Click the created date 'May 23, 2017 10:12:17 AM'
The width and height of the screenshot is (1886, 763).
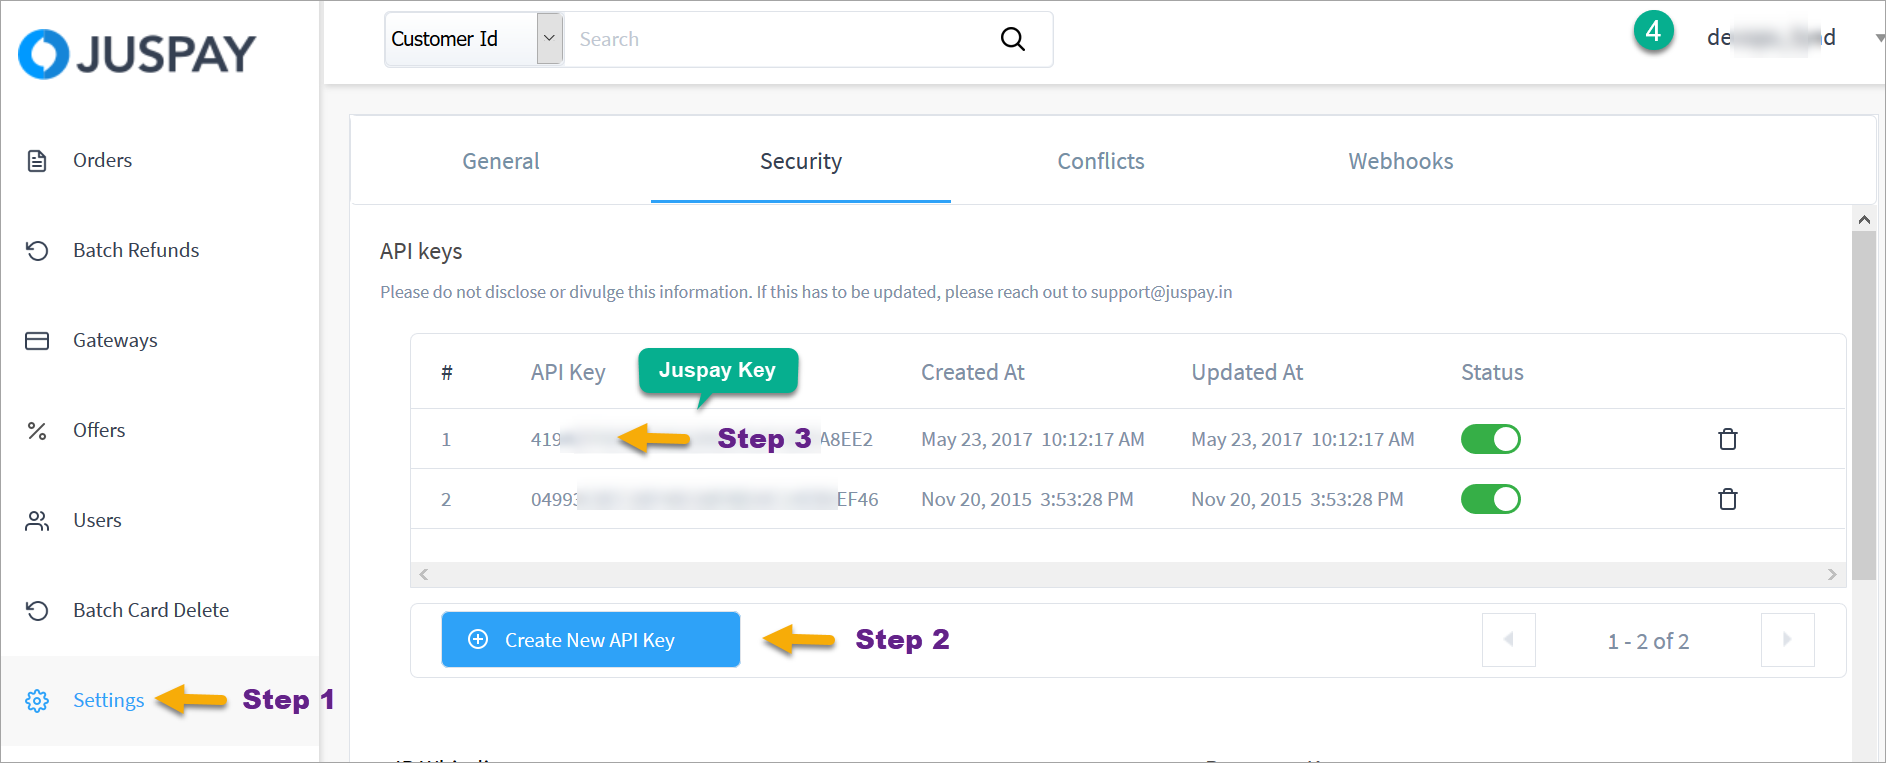1033,440
